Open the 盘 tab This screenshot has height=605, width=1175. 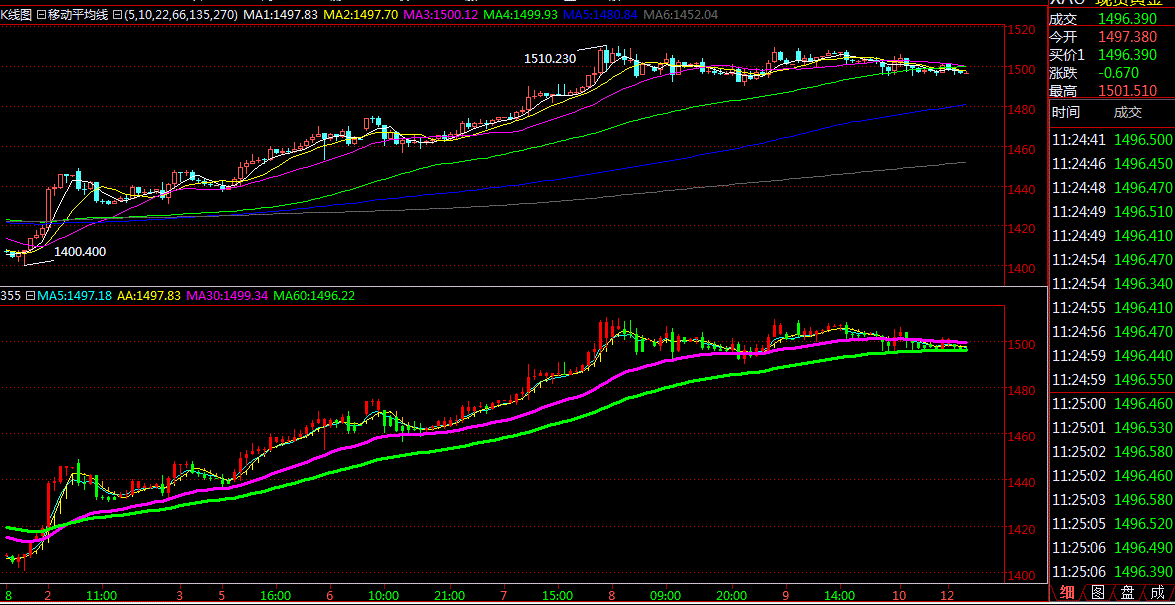[x=1127, y=592]
